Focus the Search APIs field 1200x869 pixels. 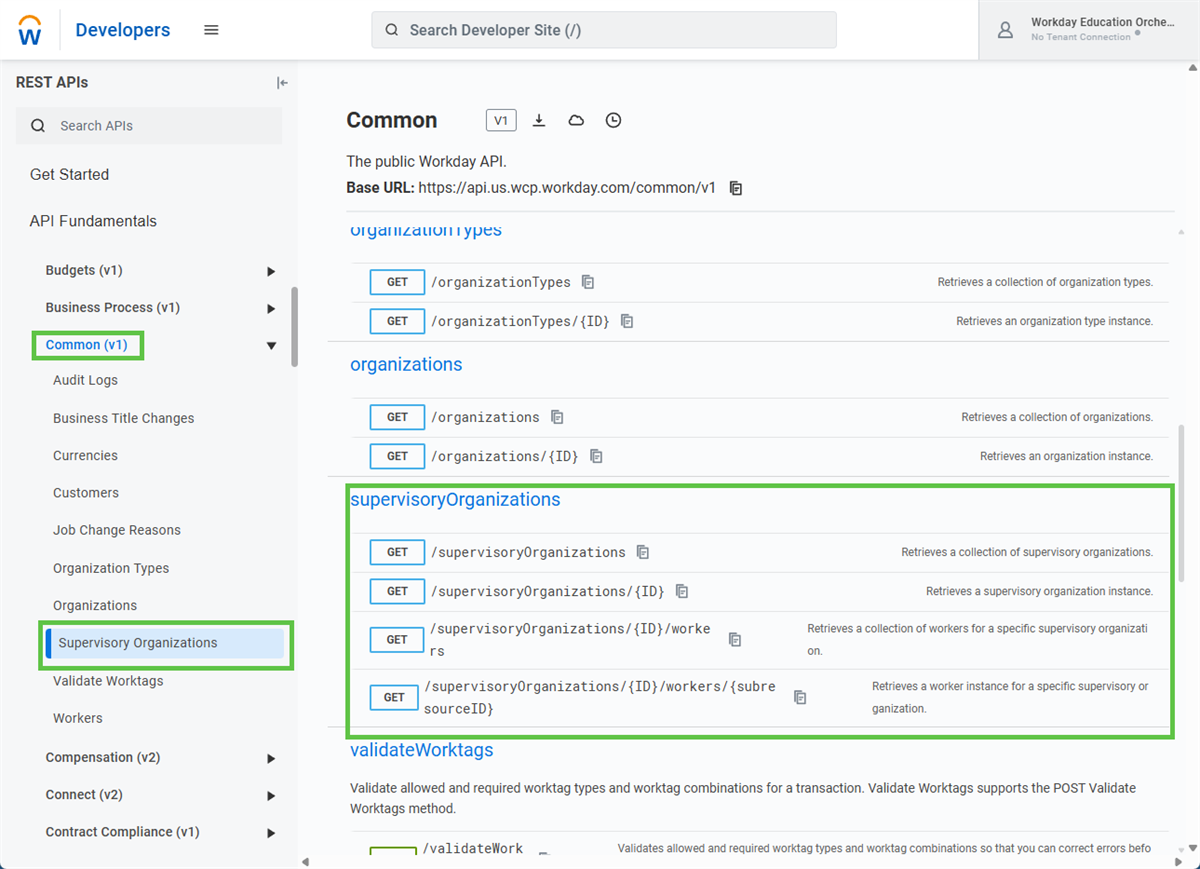click(149, 126)
